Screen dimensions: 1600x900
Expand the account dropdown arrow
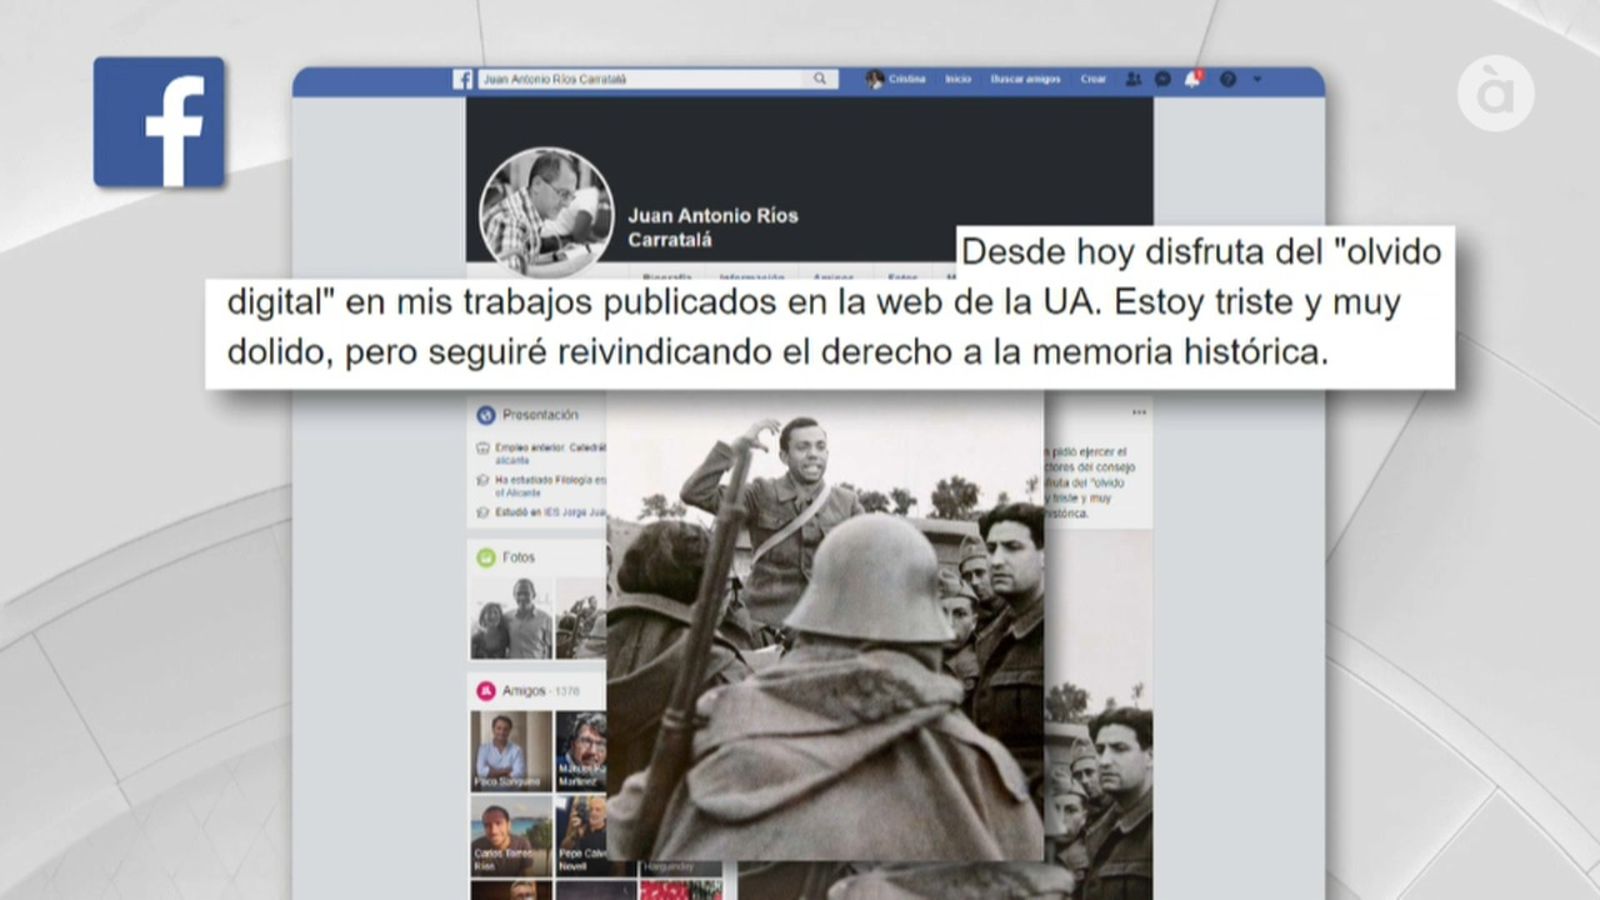(1257, 79)
